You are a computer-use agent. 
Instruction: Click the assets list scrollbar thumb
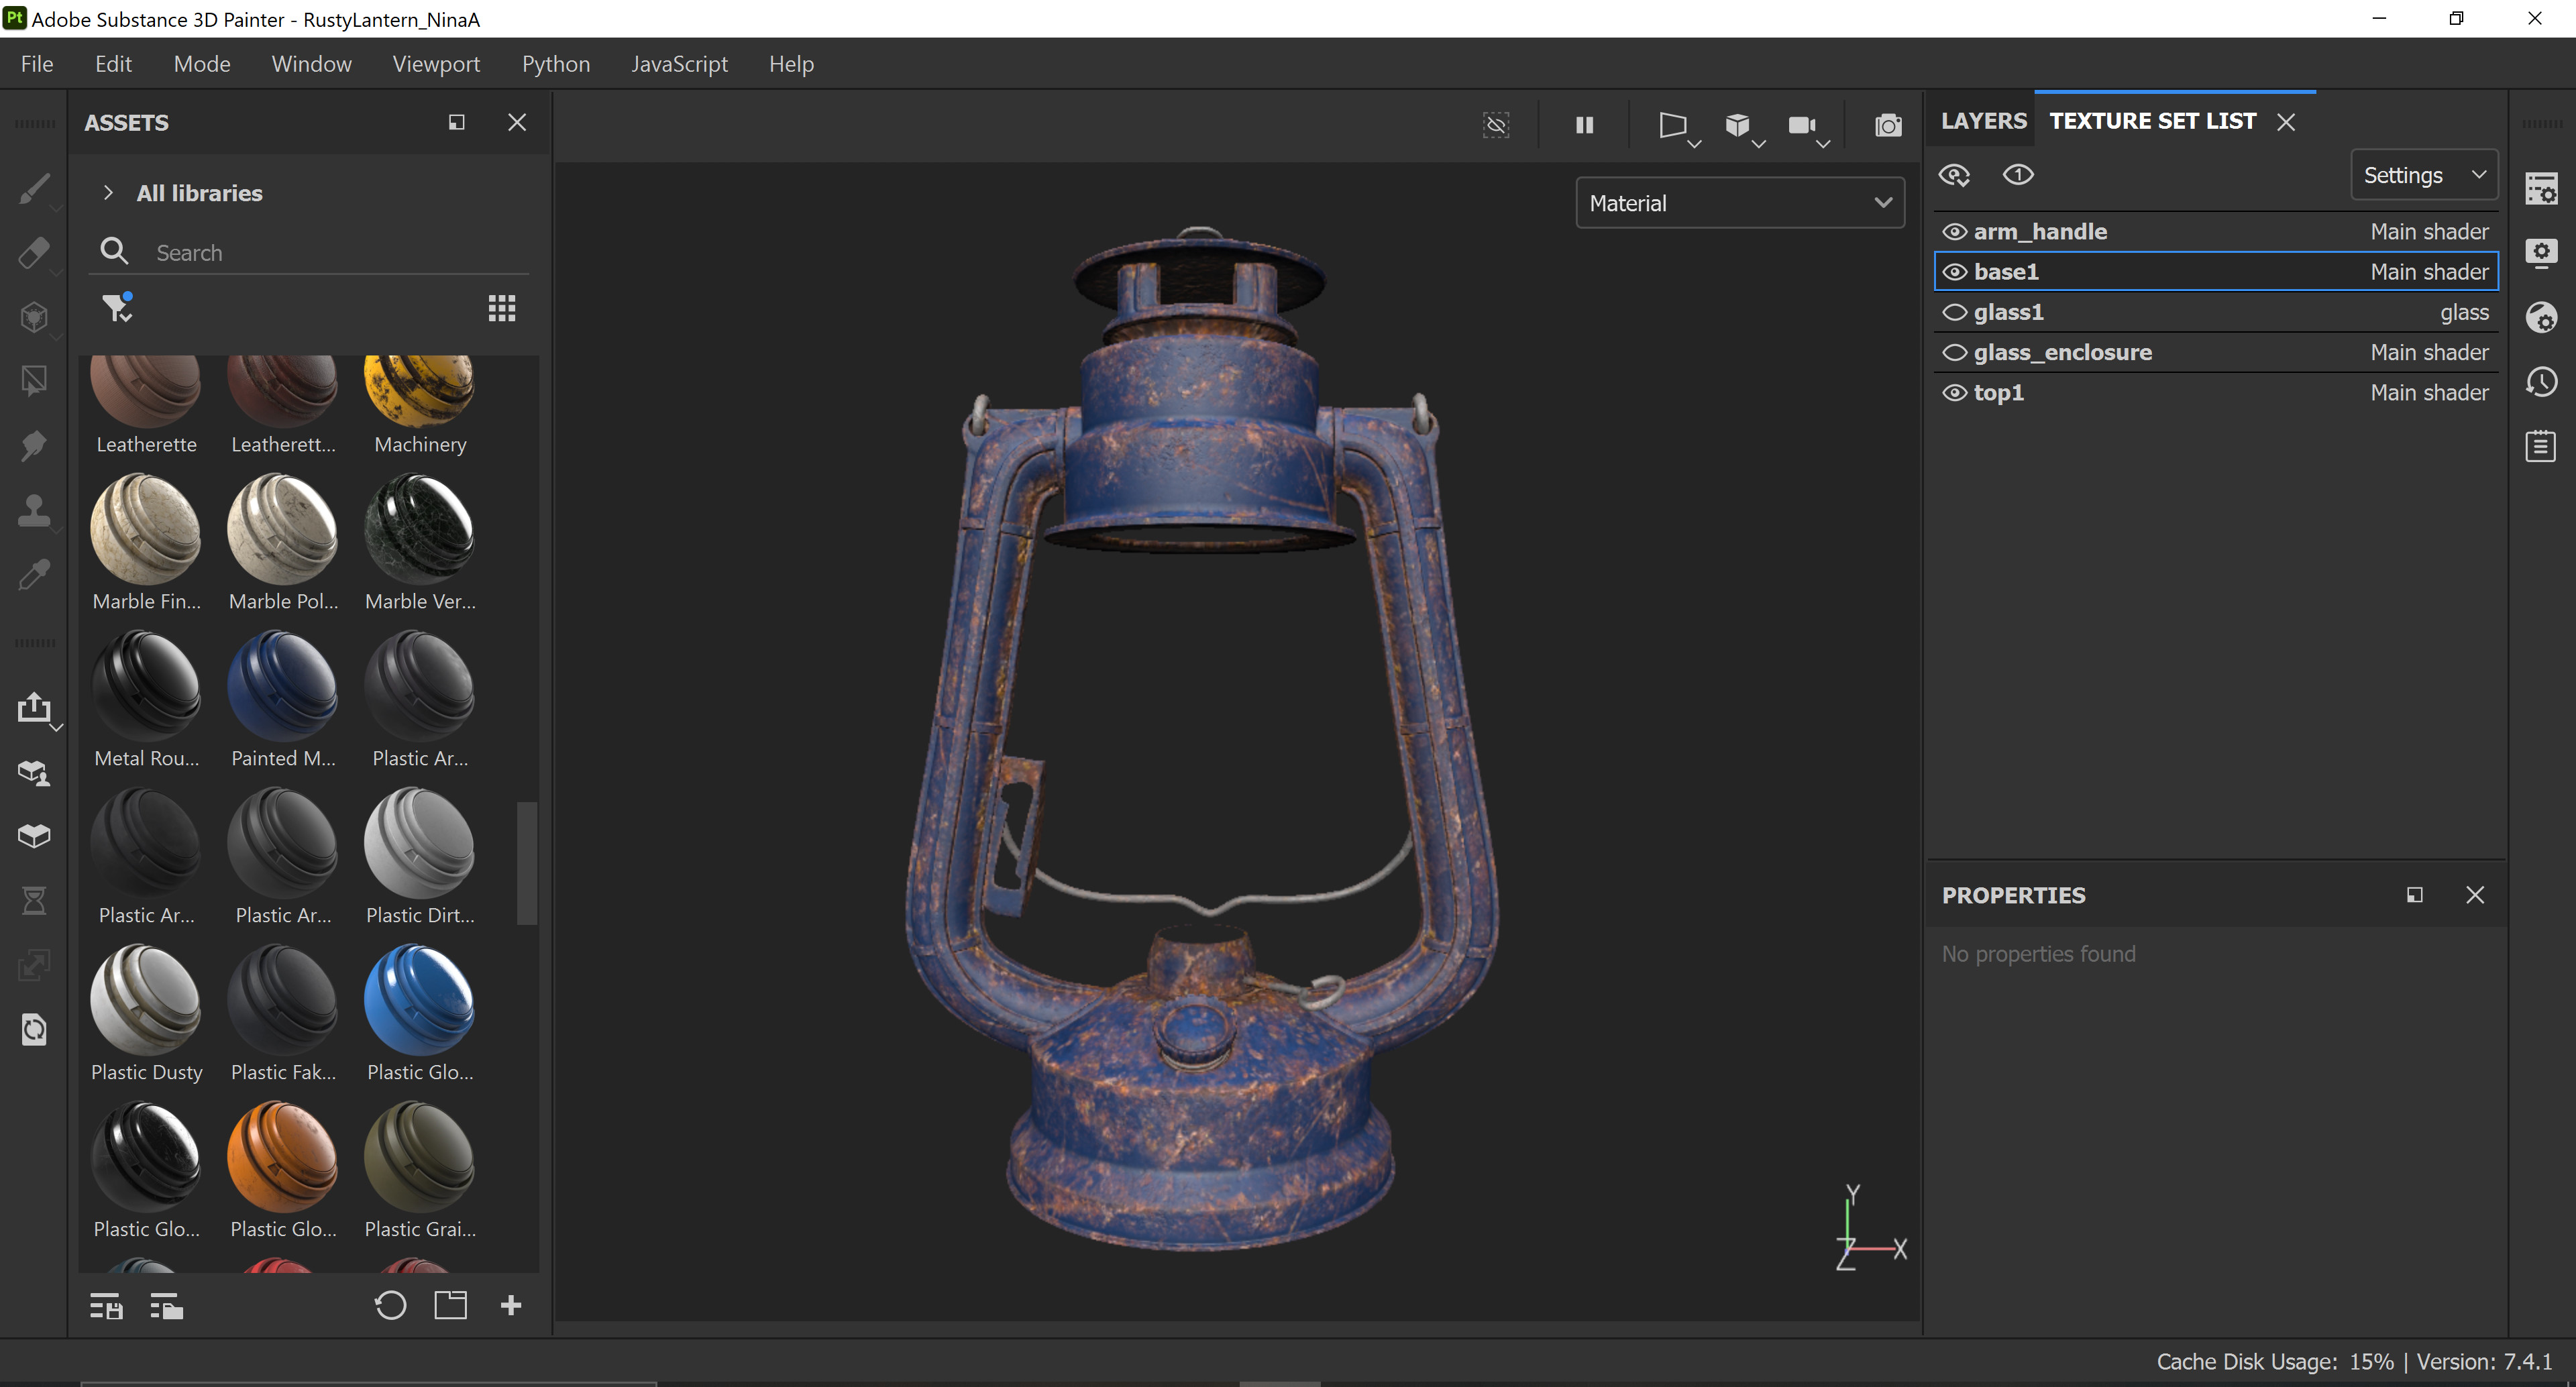(527, 863)
